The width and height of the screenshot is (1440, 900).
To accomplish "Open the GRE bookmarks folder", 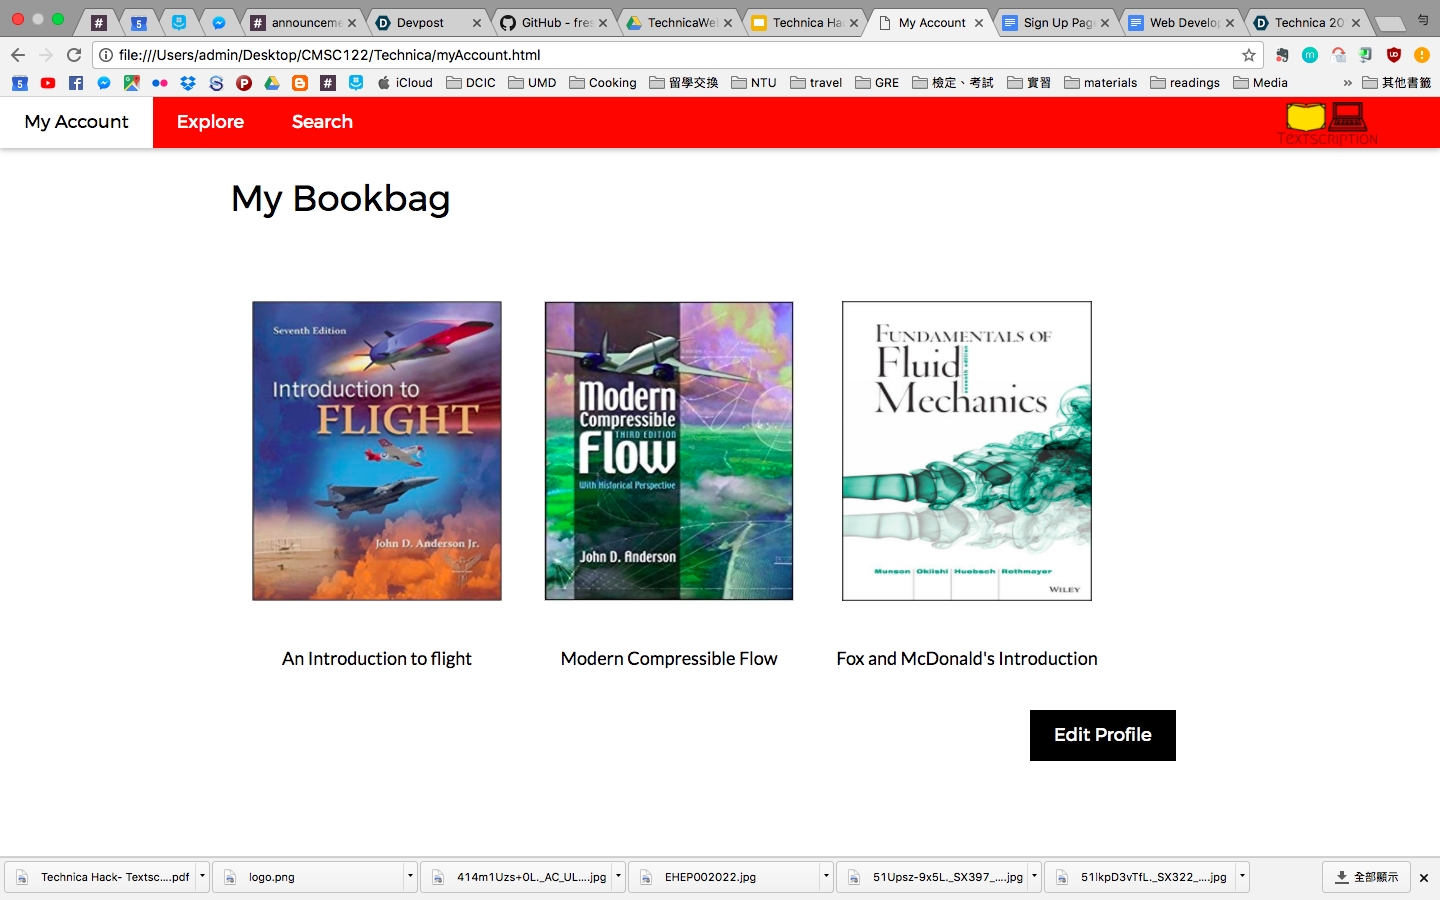I will point(877,83).
